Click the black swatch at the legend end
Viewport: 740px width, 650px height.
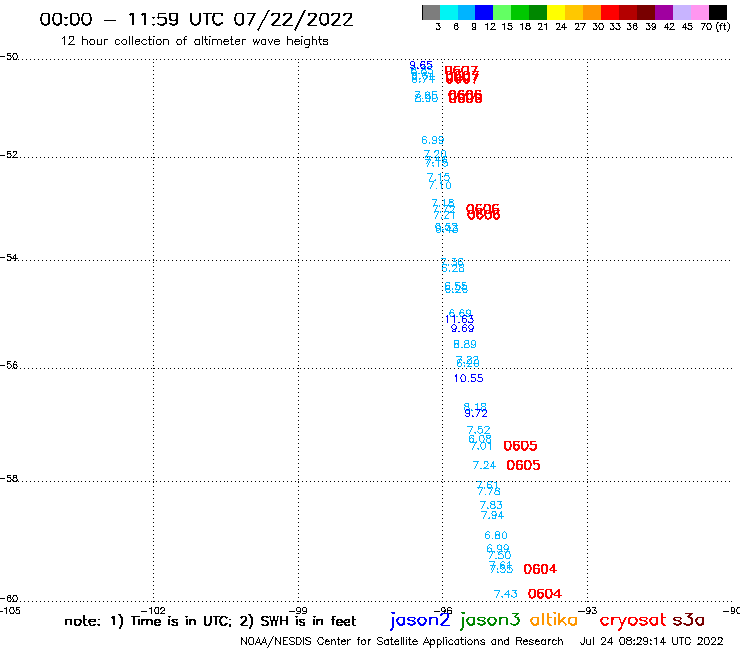[718, 12]
